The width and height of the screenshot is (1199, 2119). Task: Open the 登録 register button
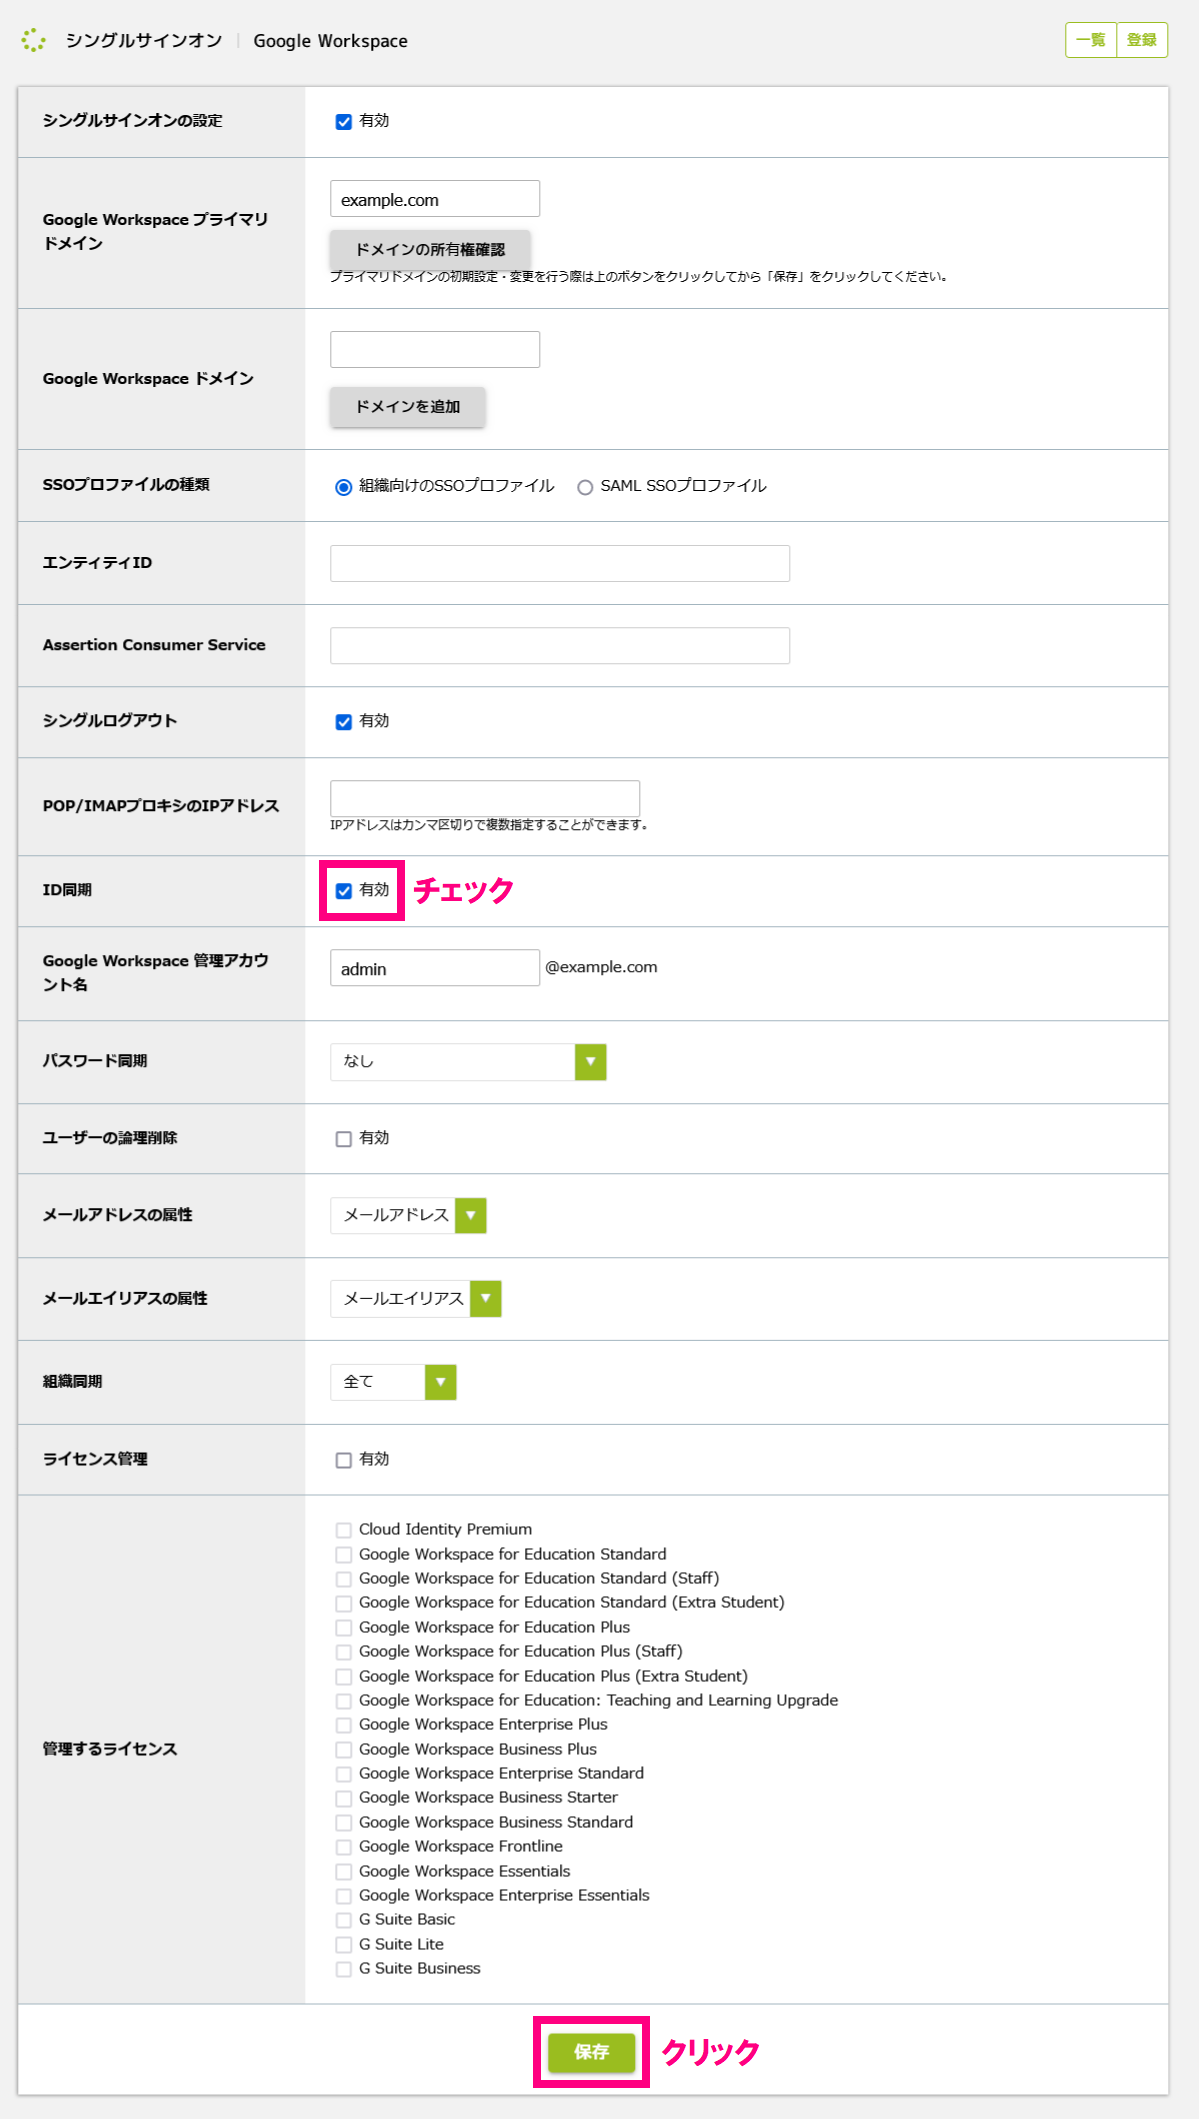click(x=1142, y=40)
